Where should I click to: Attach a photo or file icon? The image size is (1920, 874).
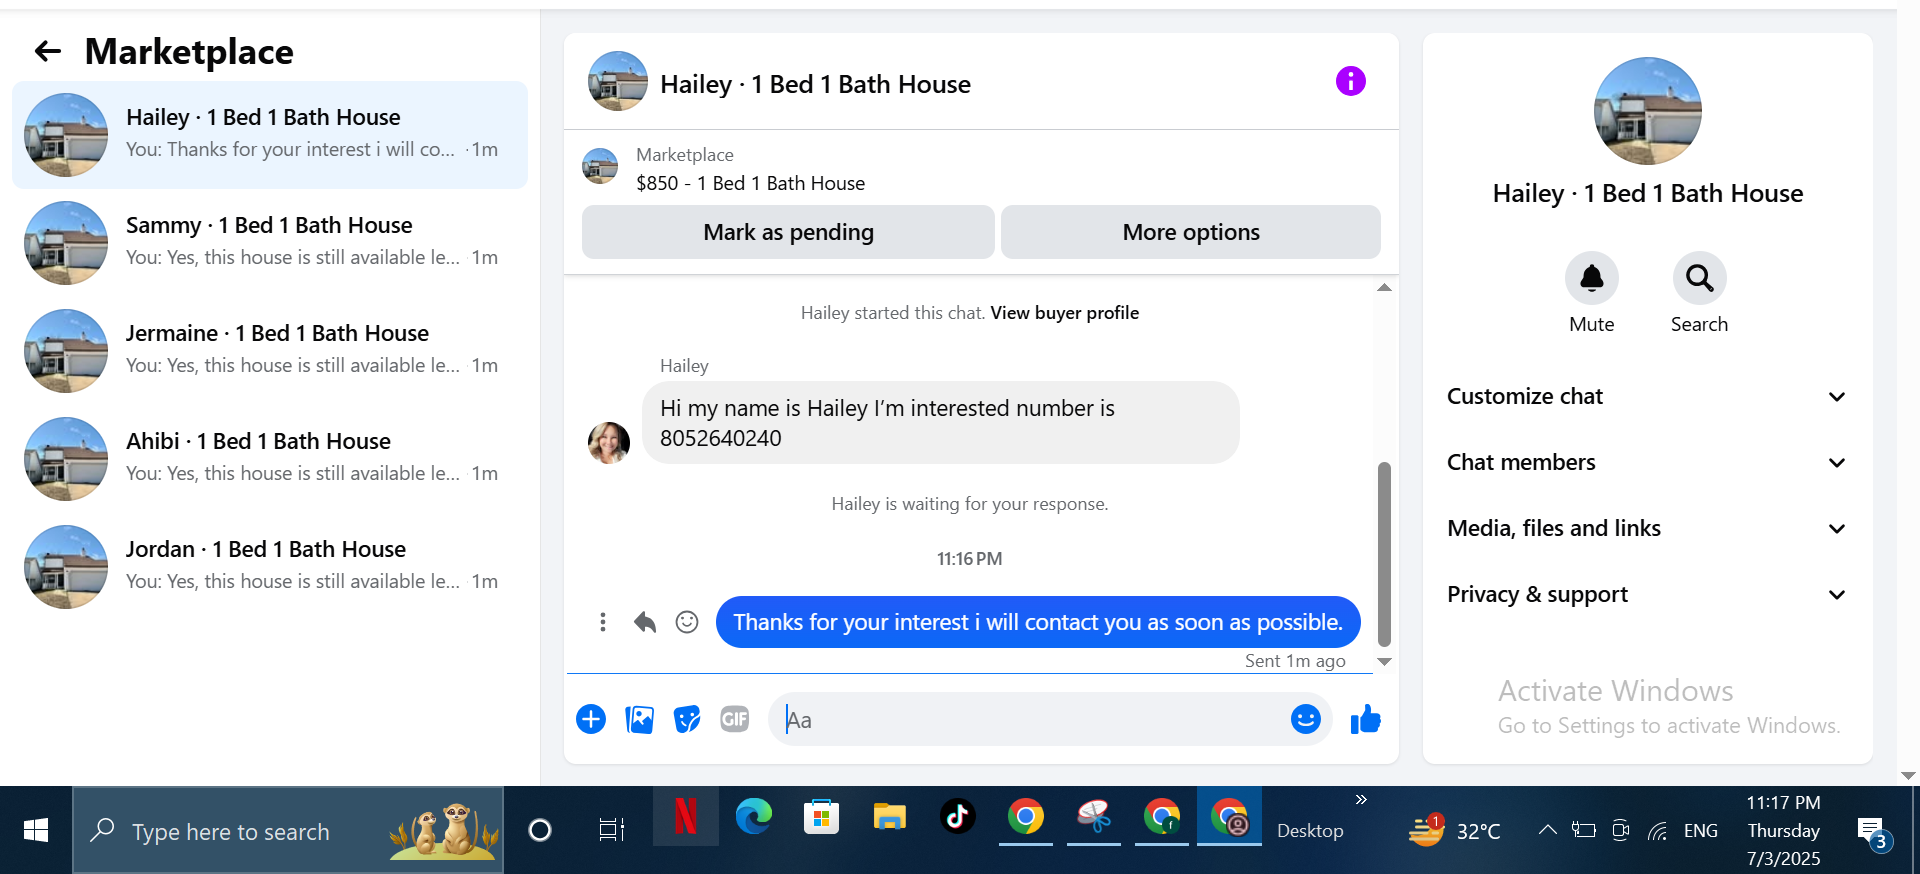click(x=639, y=719)
